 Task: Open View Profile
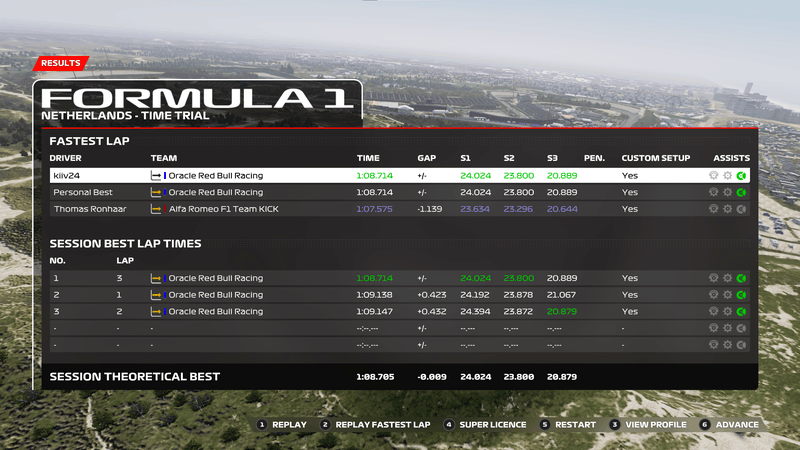tap(656, 424)
